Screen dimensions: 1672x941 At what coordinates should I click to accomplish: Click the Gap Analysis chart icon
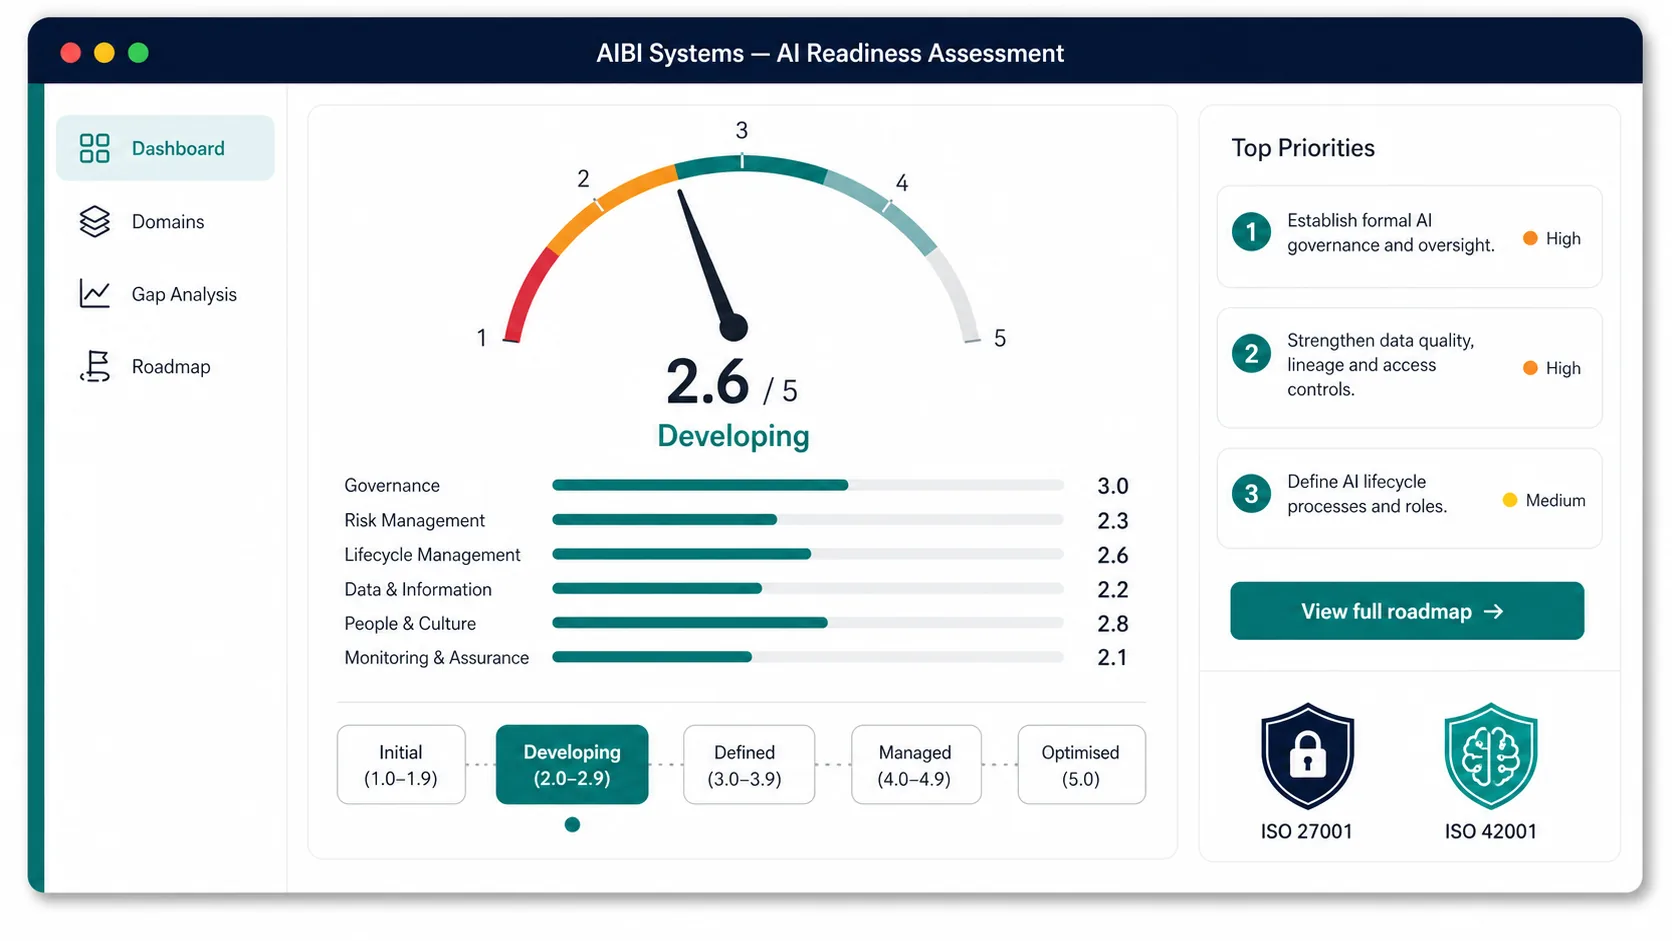[94, 294]
